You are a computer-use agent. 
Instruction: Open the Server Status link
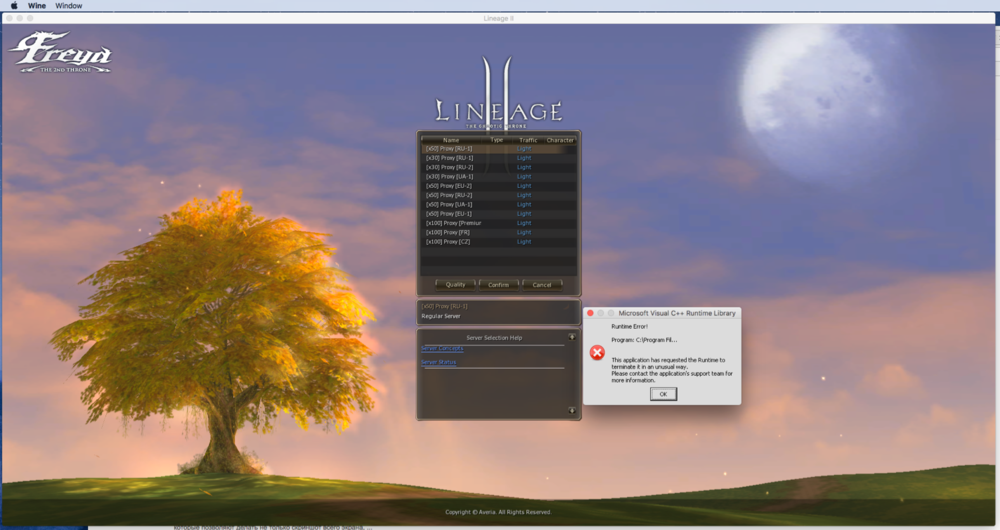(x=438, y=362)
